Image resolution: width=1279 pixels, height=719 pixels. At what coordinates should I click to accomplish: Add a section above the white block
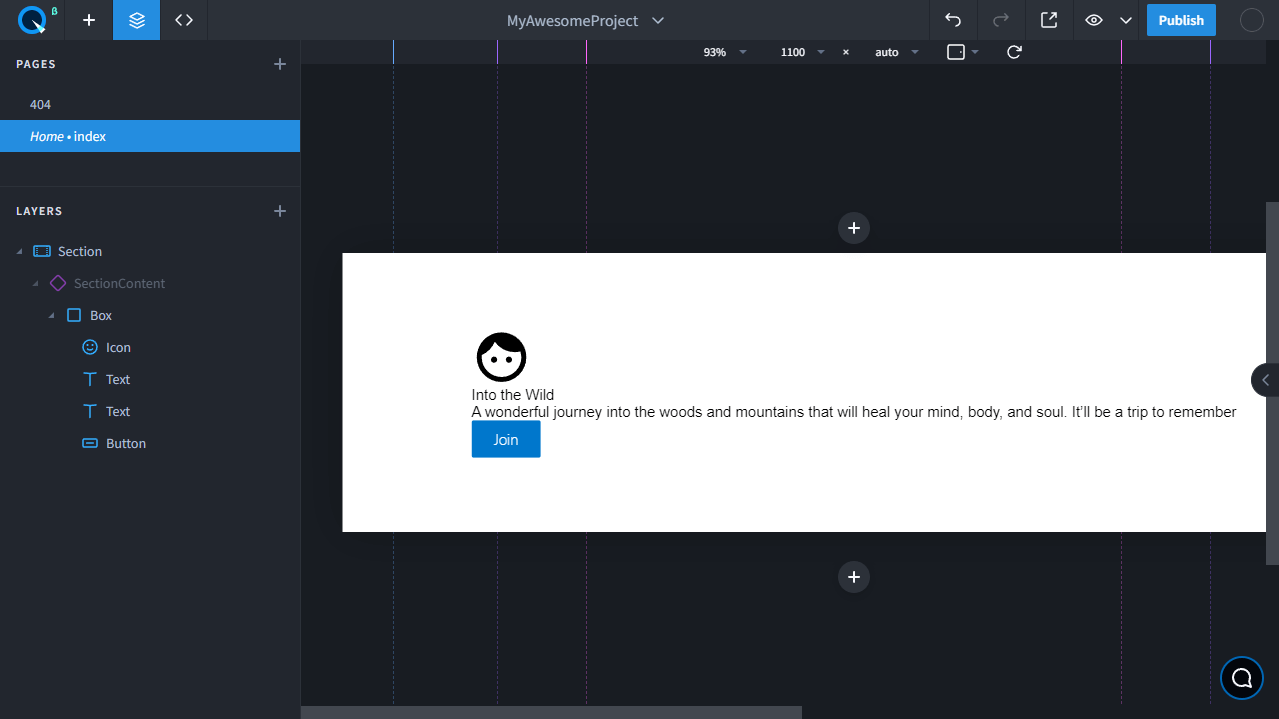tap(854, 228)
